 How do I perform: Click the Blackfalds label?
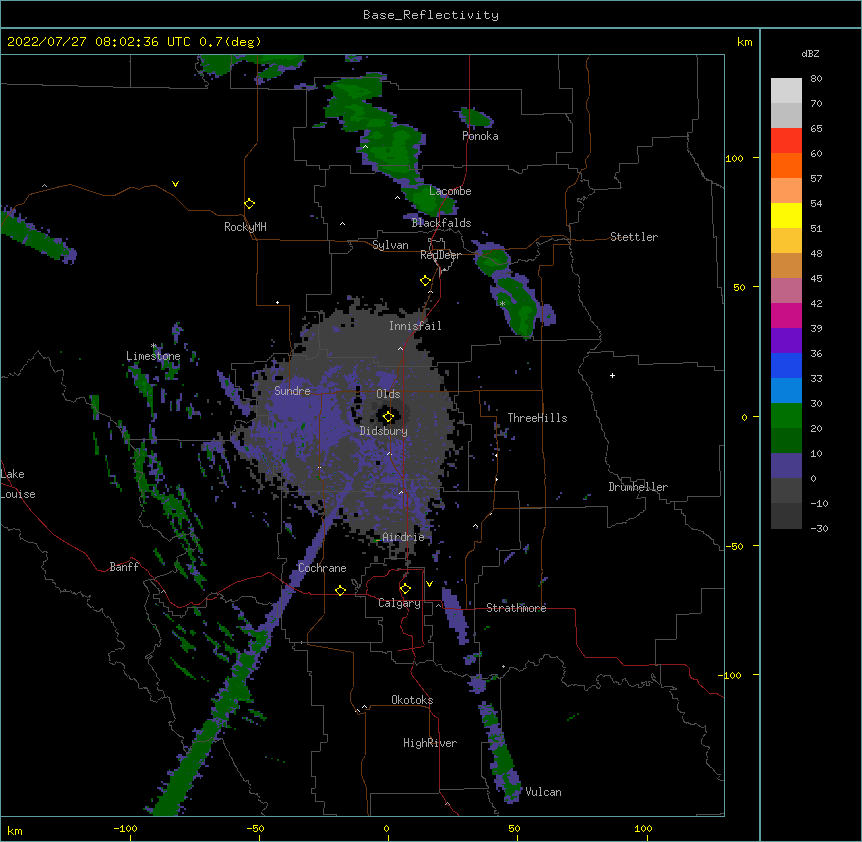point(441,223)
